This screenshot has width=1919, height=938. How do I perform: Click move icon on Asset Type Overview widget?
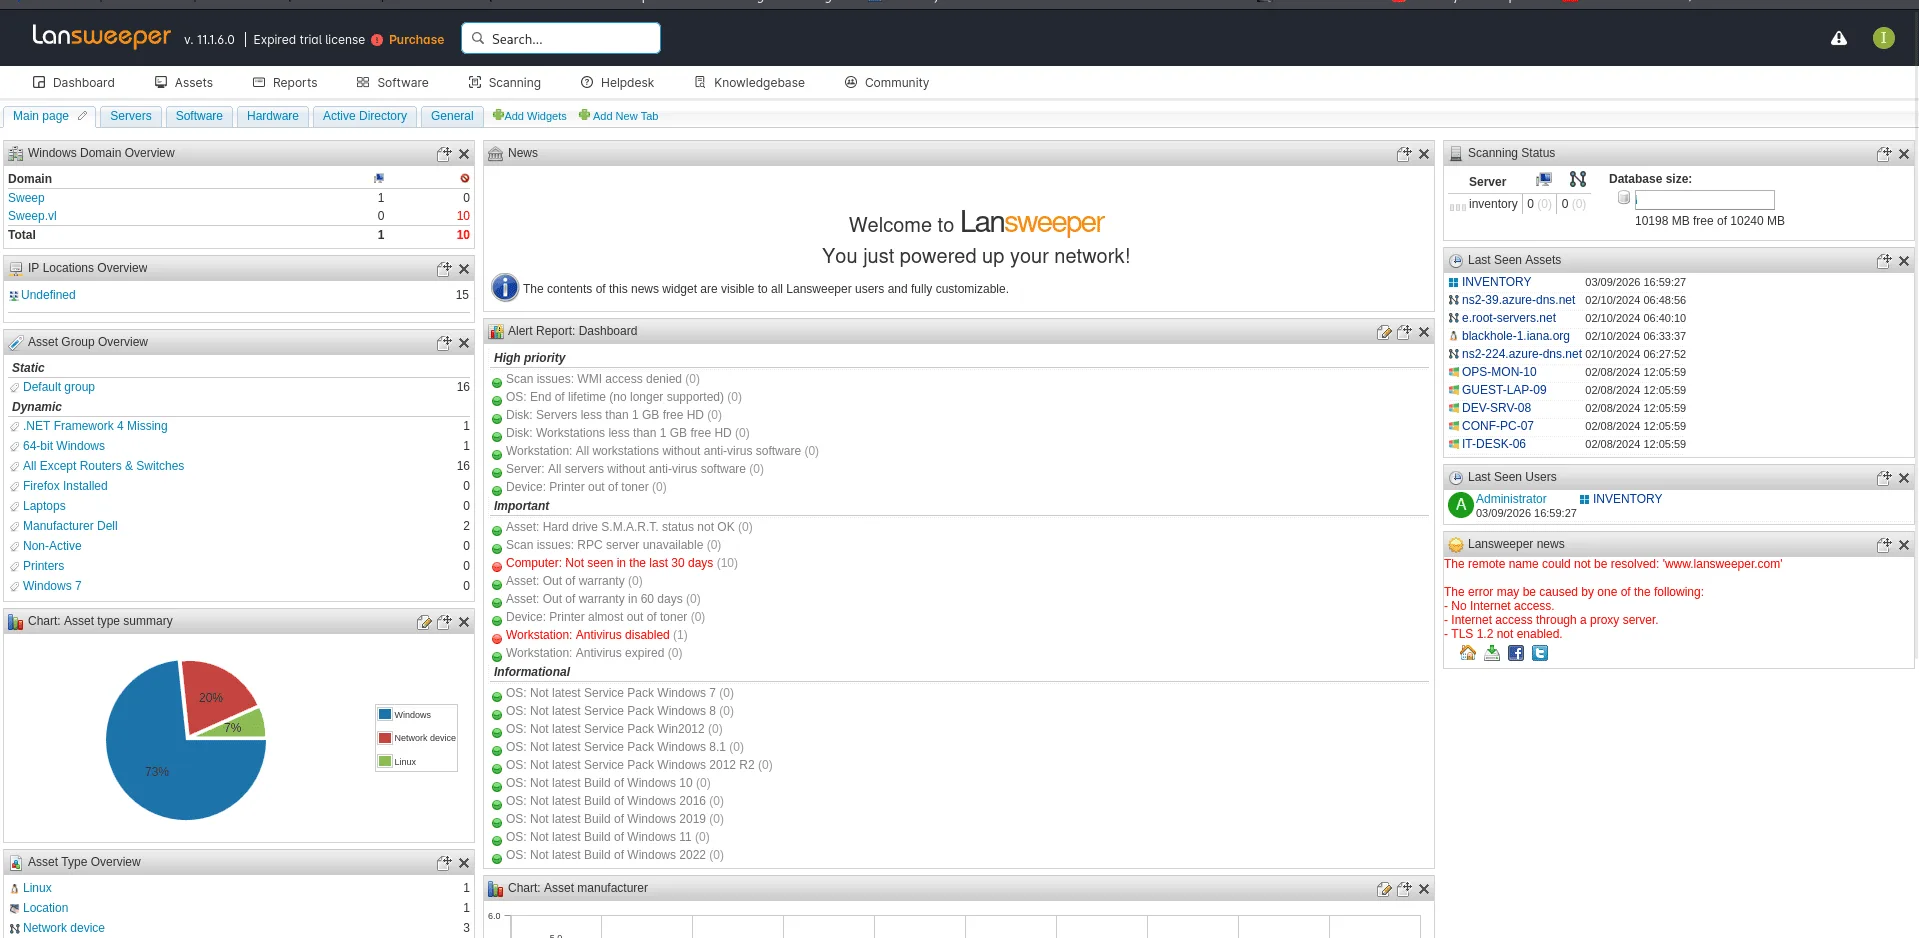click(x=444, y=863)
